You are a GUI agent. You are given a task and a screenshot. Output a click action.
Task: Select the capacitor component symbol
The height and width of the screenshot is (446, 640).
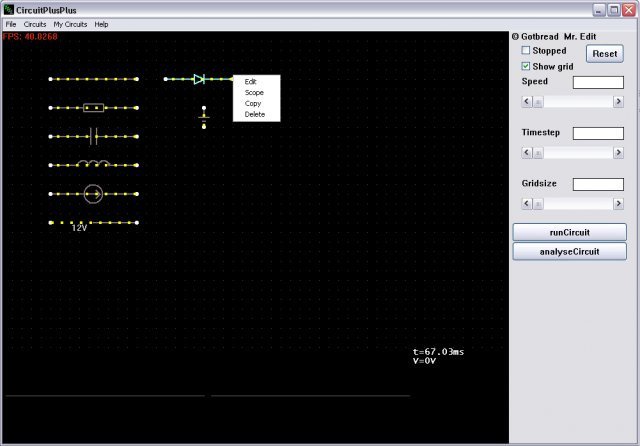click(93, 136)
